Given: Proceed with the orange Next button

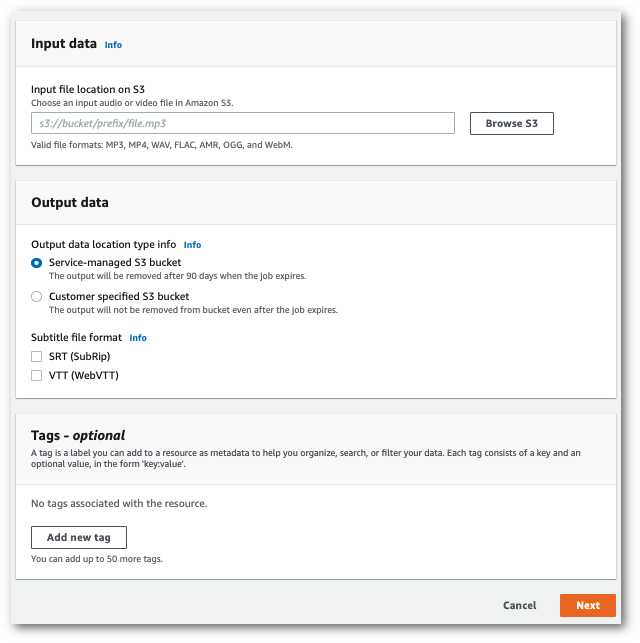Looking at the screenshot, I should [587, 605].
